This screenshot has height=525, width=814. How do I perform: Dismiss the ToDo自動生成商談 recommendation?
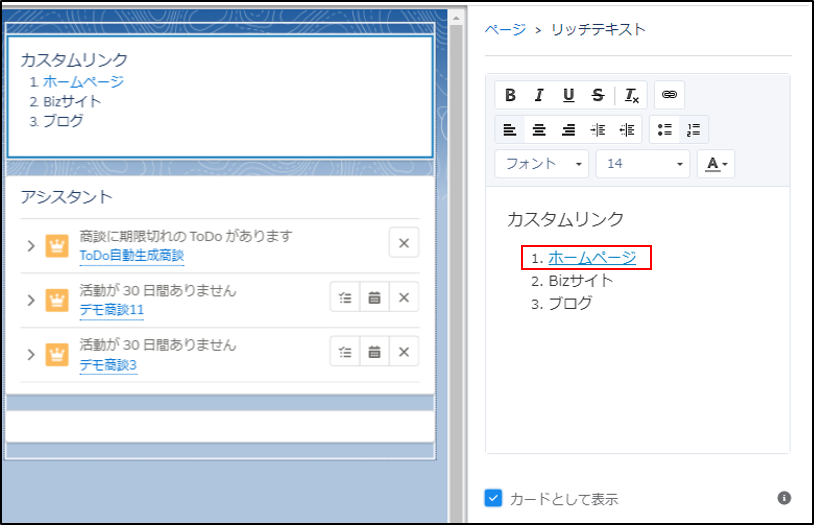[x=404, y=243]
